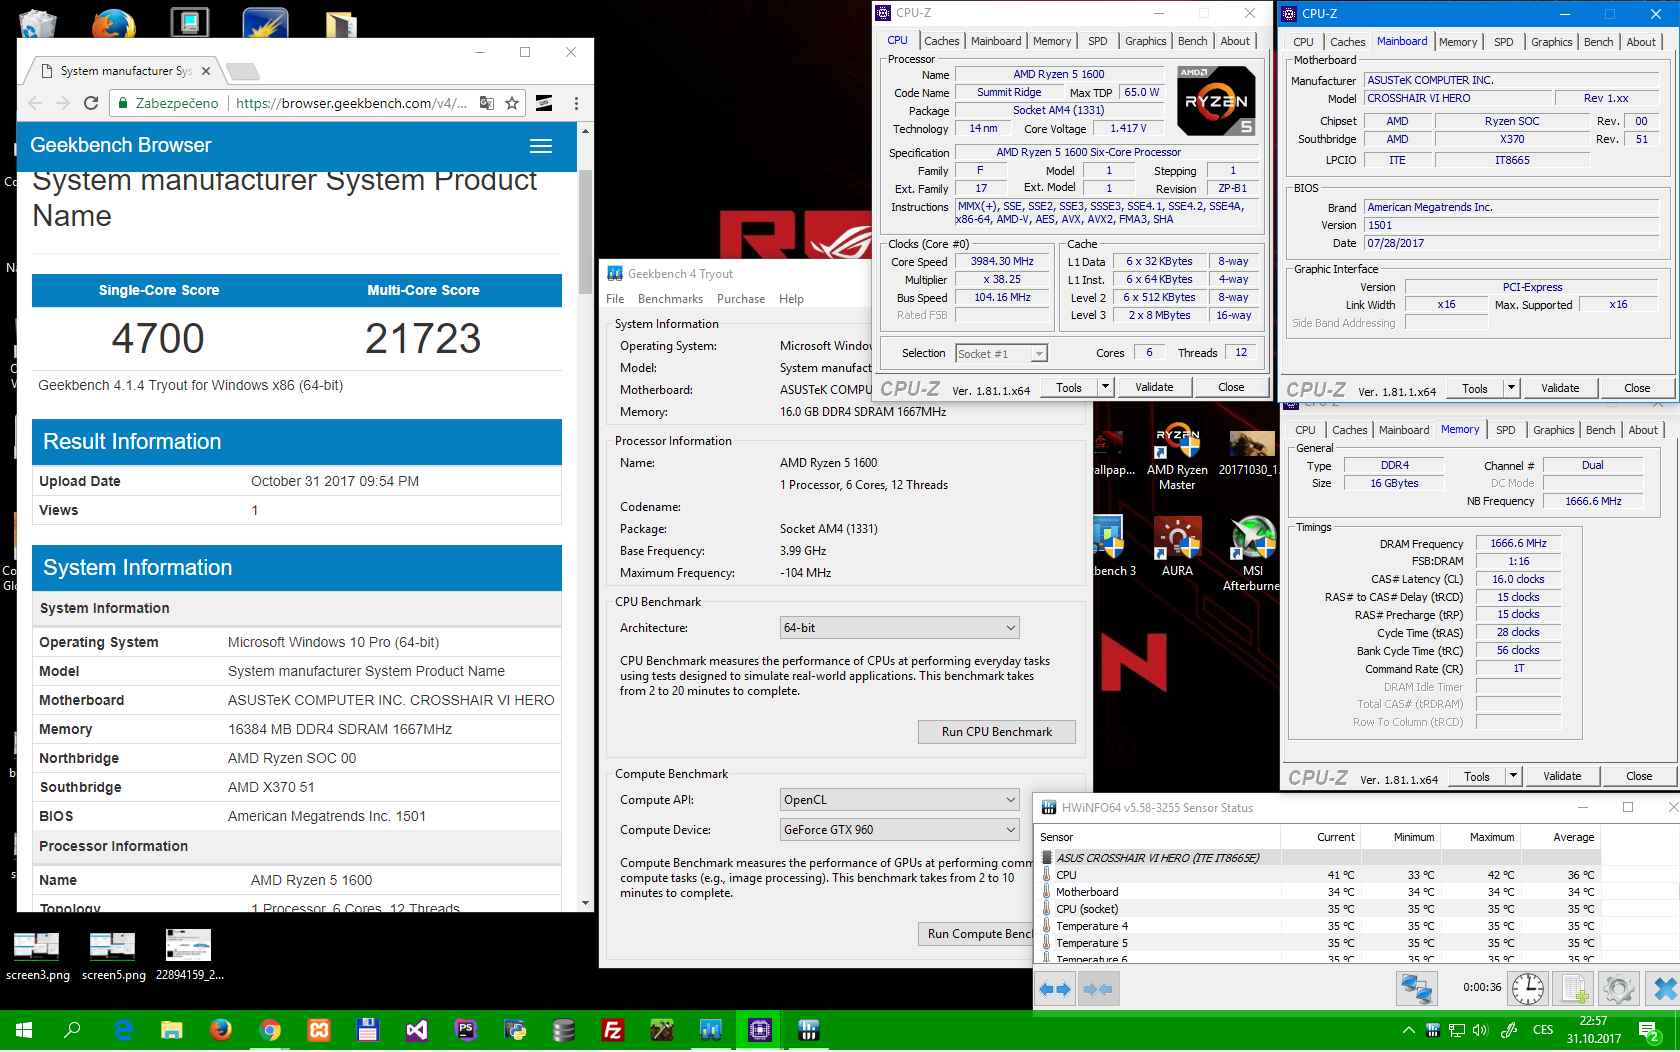Click the volume icon in system tray
Image resolution: width=1680 pixels, height=1052 pixels.
point(1481,1030)
